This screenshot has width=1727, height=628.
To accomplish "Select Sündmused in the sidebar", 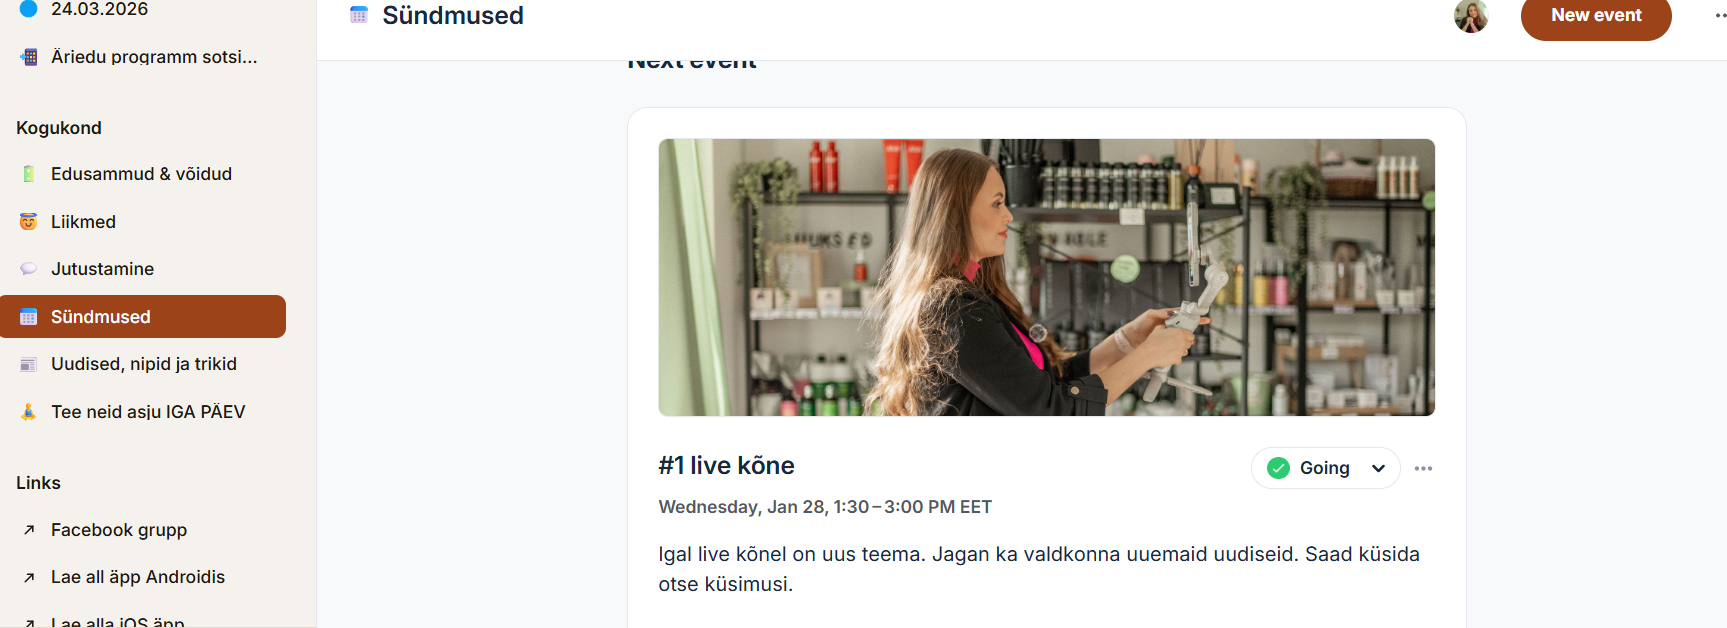I will 143,316.
